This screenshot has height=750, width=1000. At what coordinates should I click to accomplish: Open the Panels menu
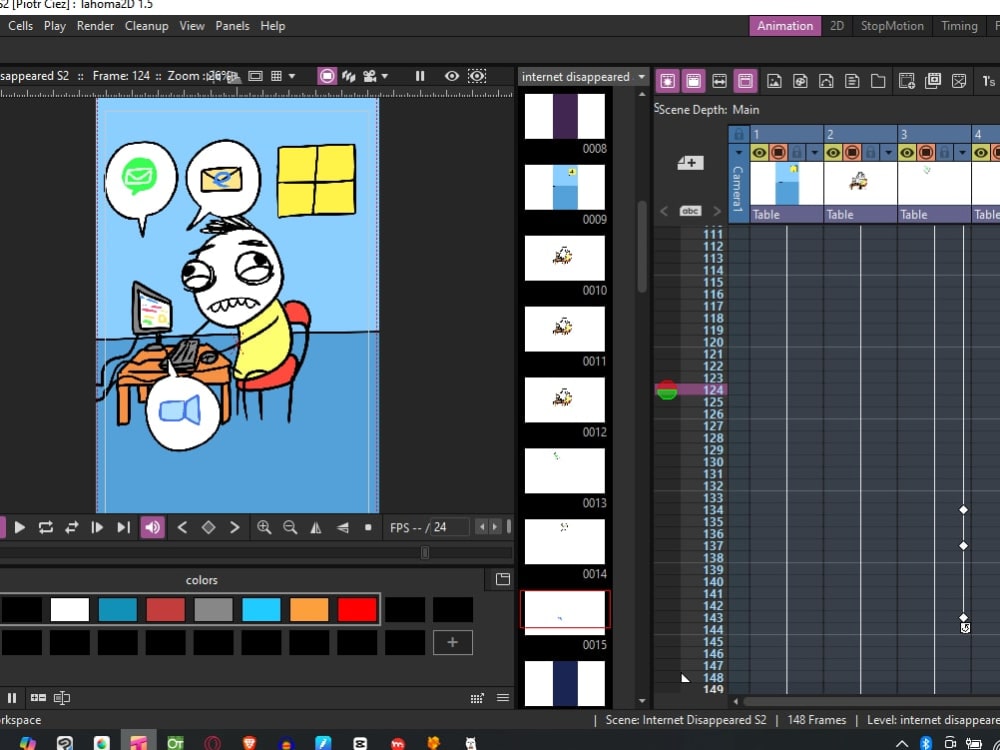[232, 26]
